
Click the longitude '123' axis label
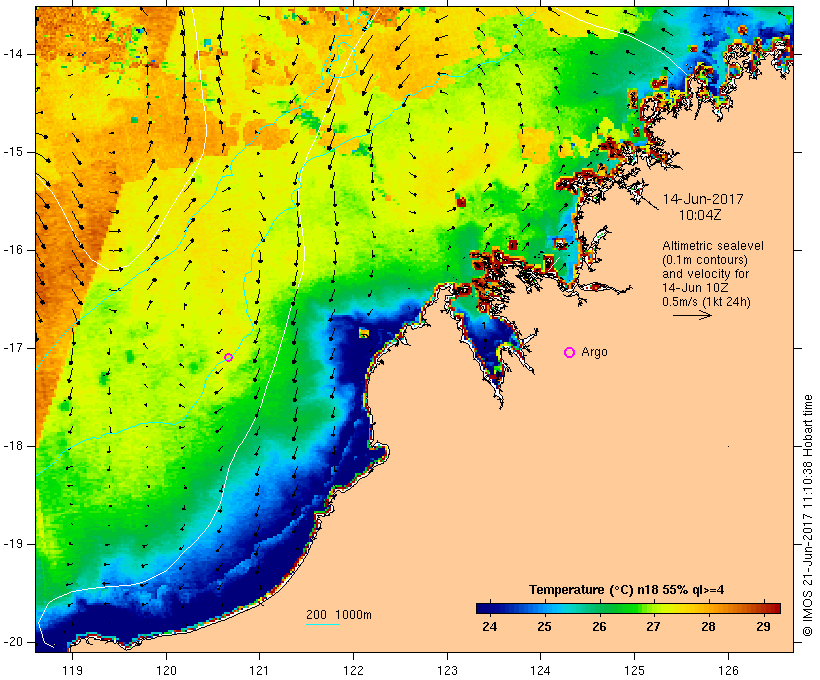tap(447, 670)
